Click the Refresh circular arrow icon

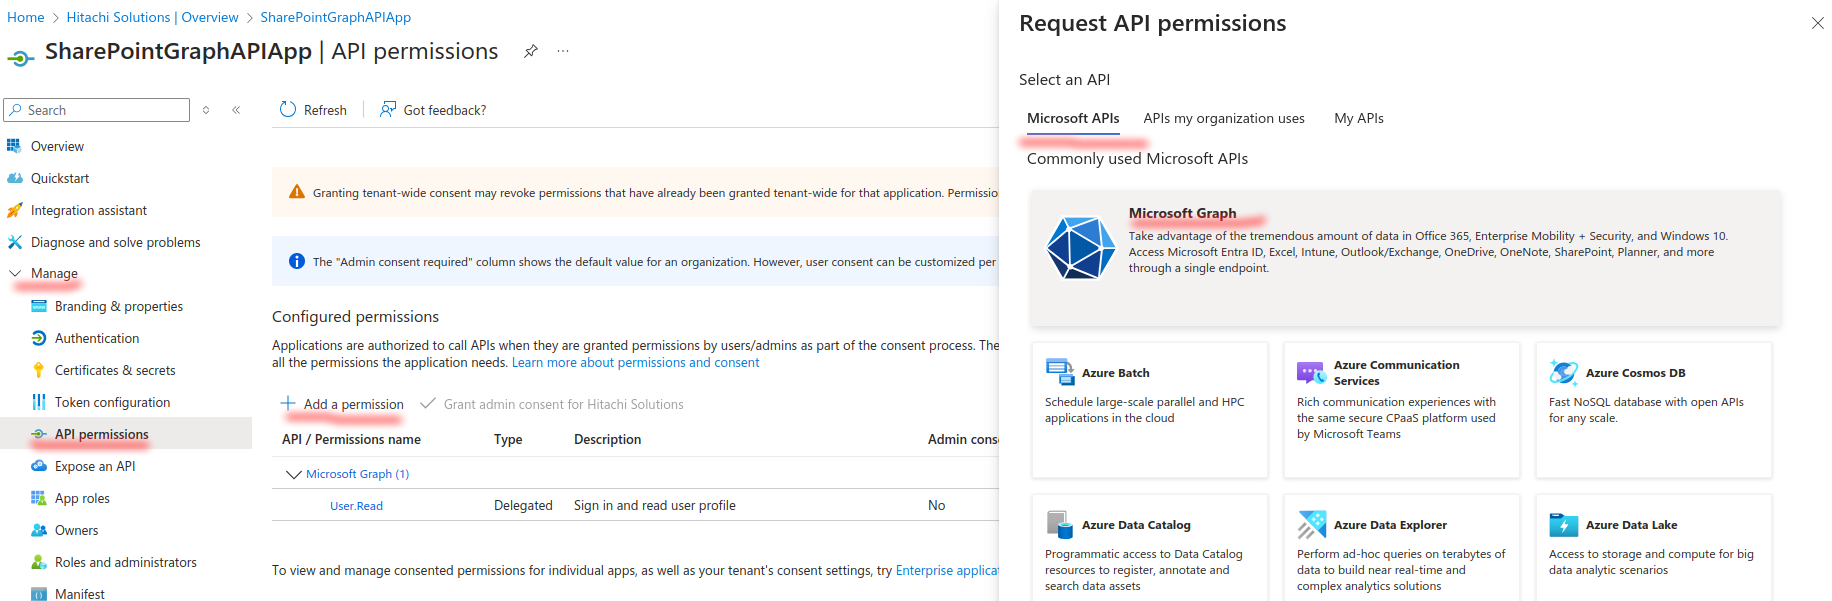288,109
